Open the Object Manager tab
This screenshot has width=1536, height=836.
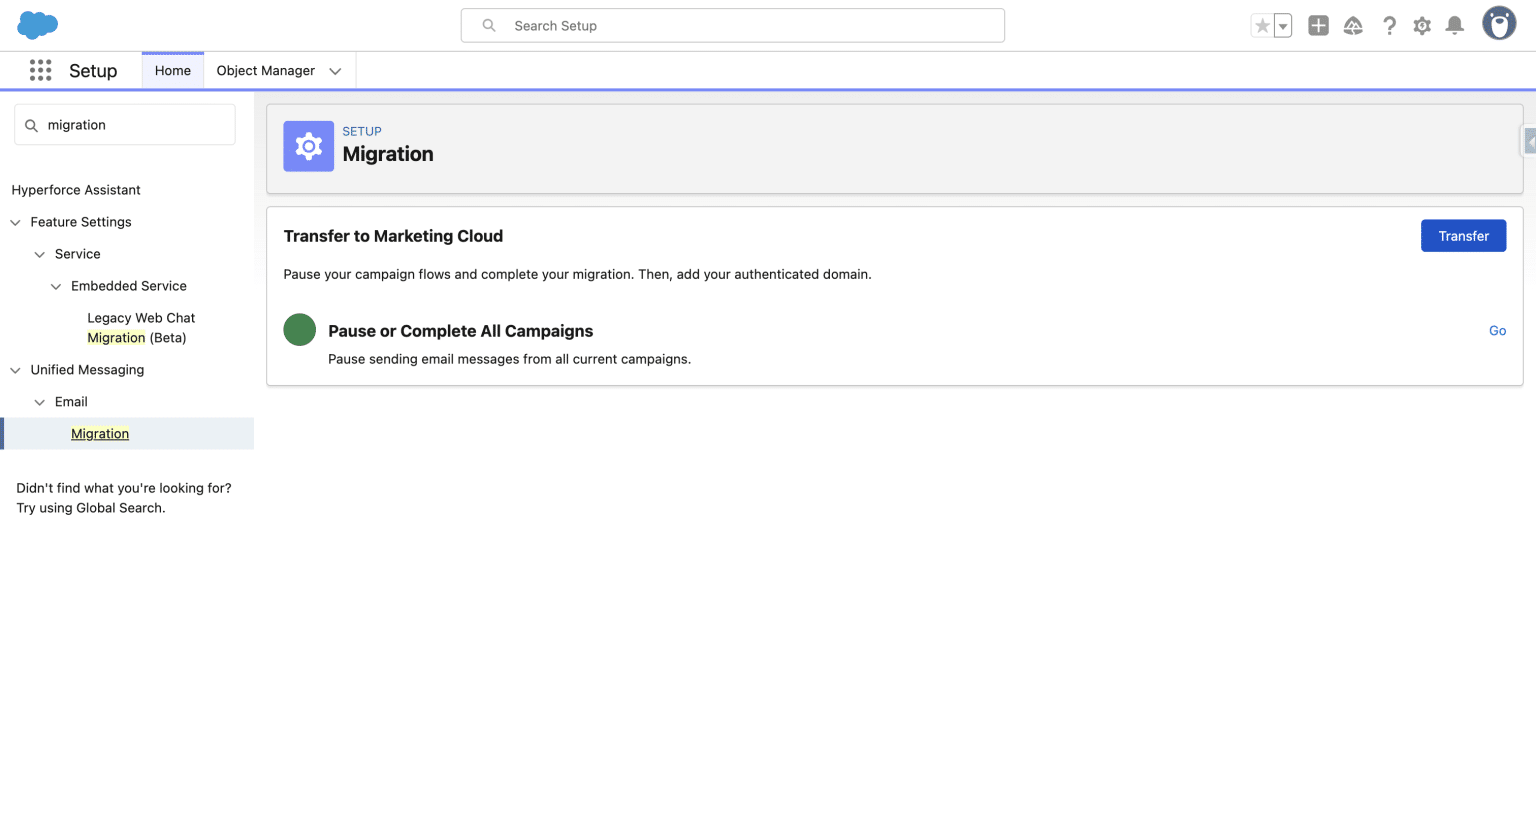click(x=265, y=70)
